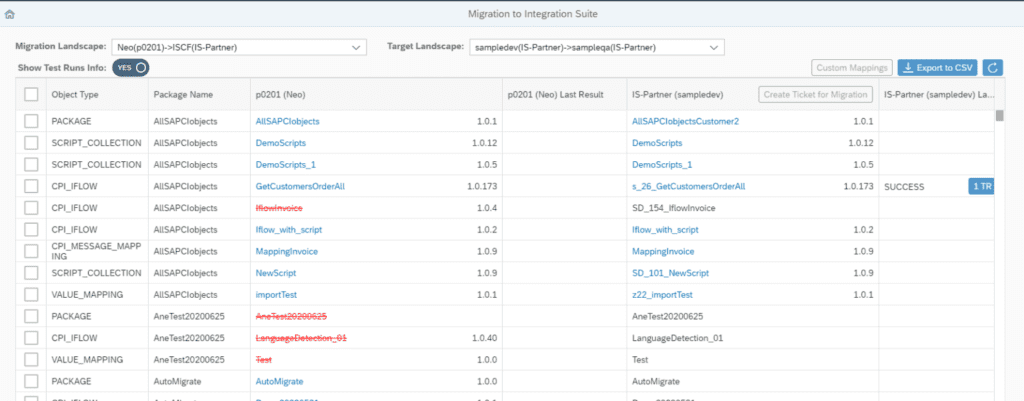The height and width of the screenshot is (401, 1024).
Task: Check the IflowInvoice row checkbox
Action: coord(31,208)
